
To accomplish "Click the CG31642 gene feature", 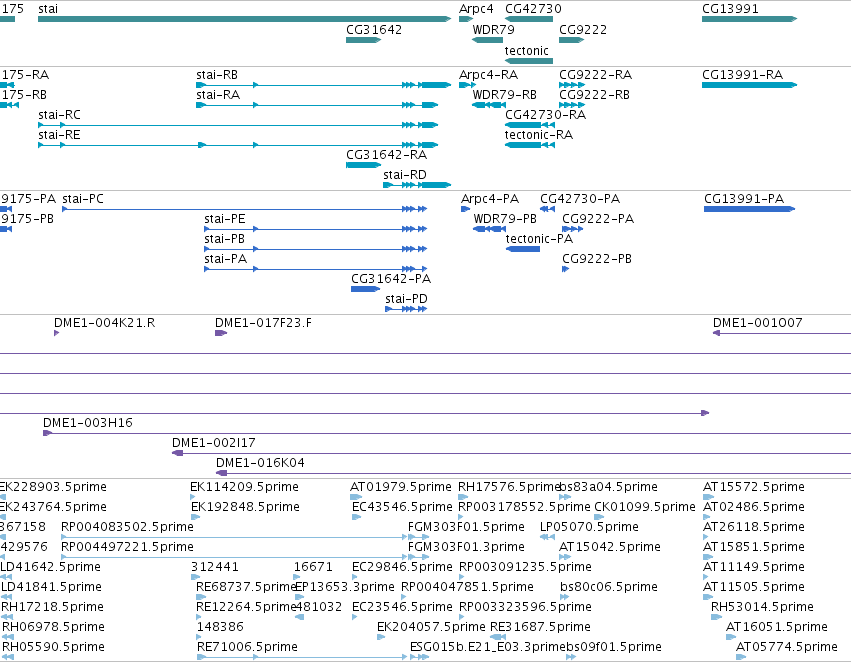I will point(364,40).
